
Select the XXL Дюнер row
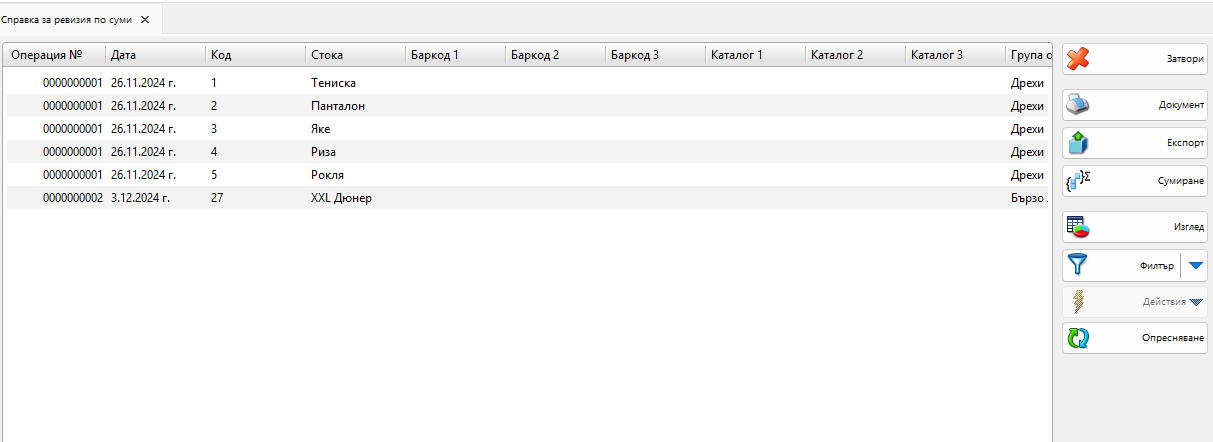click(527, 198)
